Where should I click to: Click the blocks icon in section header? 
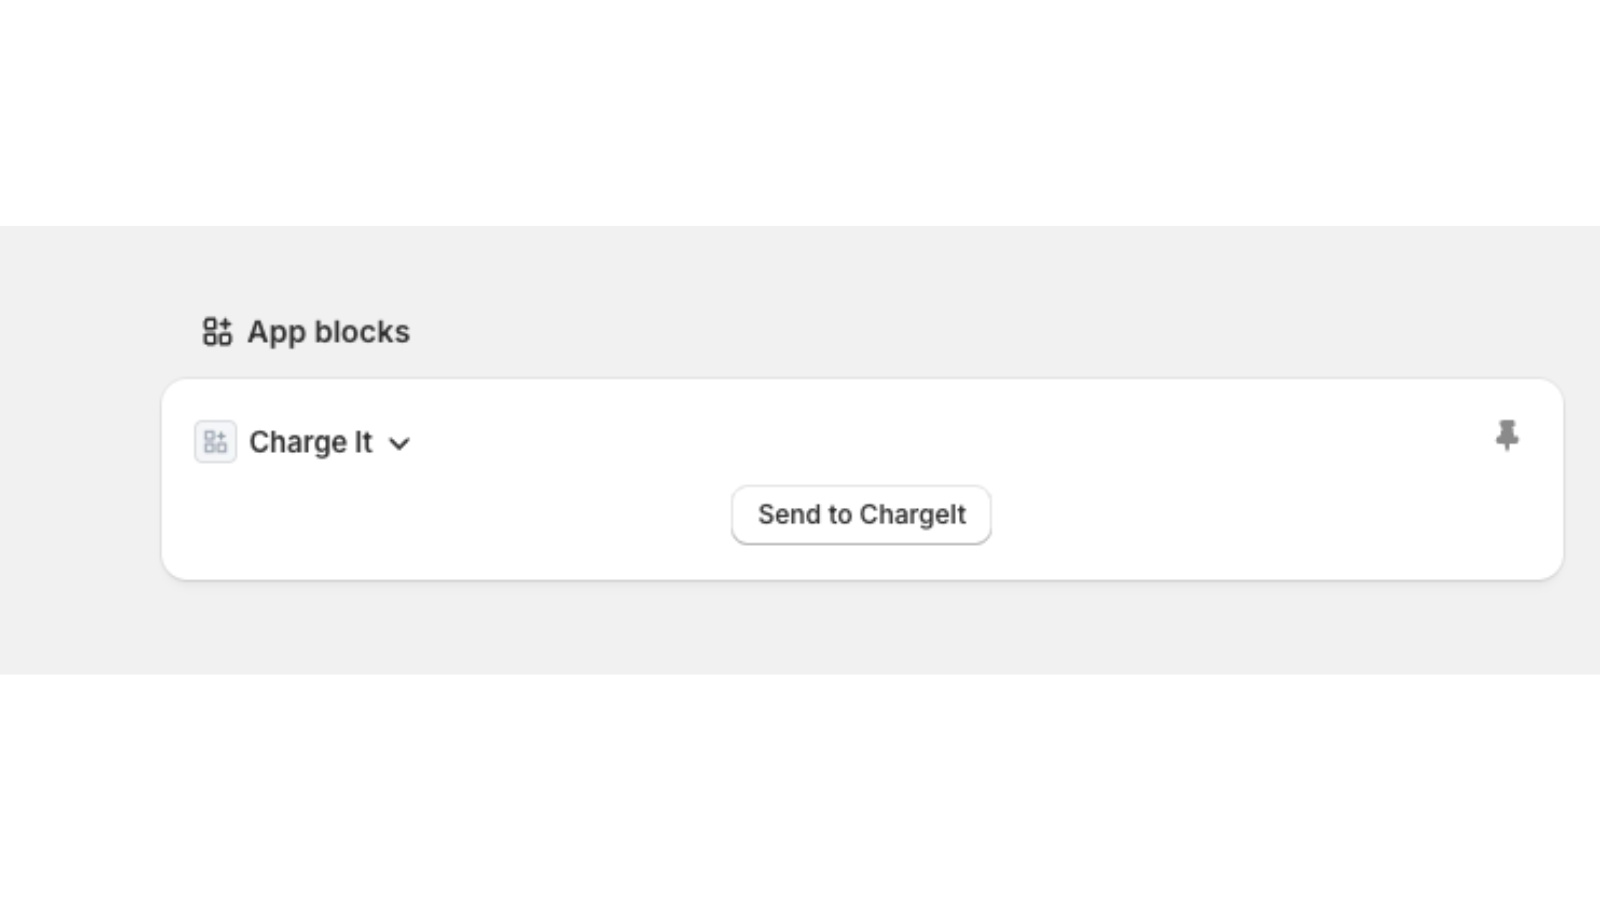[217, 331]
